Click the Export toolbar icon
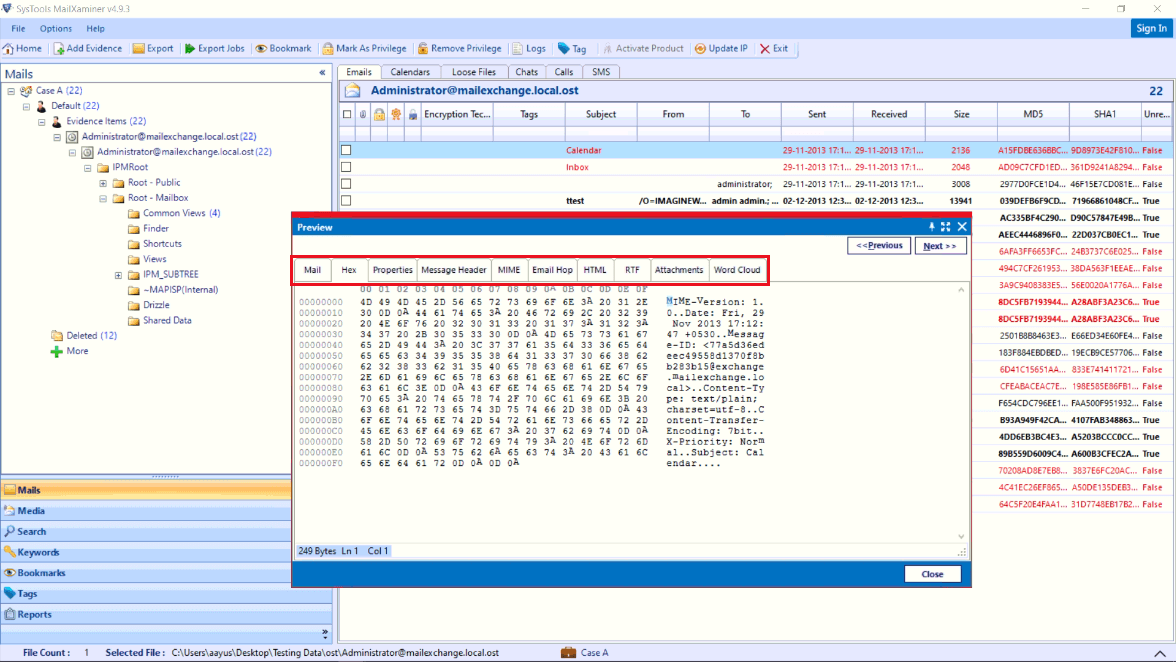The width and height of the screenshot is (1176, 662). (139, 49)
